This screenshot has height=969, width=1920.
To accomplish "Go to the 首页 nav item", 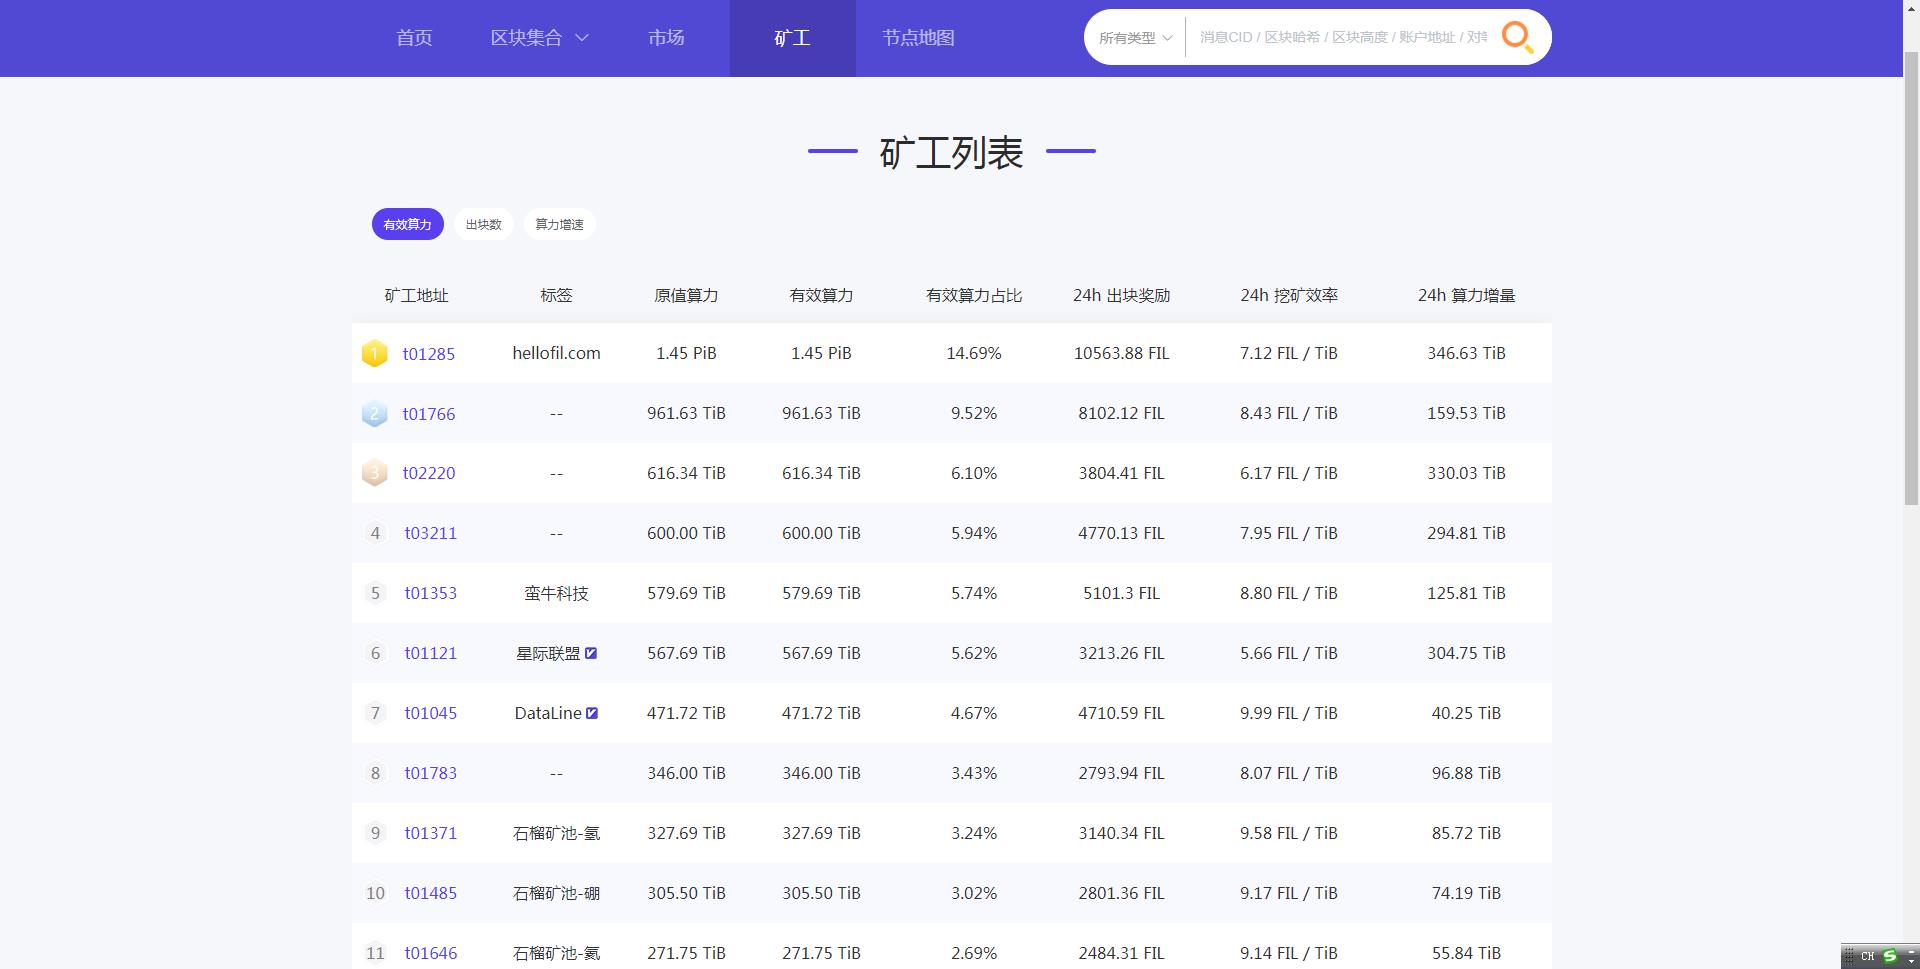I will [414, 38].
